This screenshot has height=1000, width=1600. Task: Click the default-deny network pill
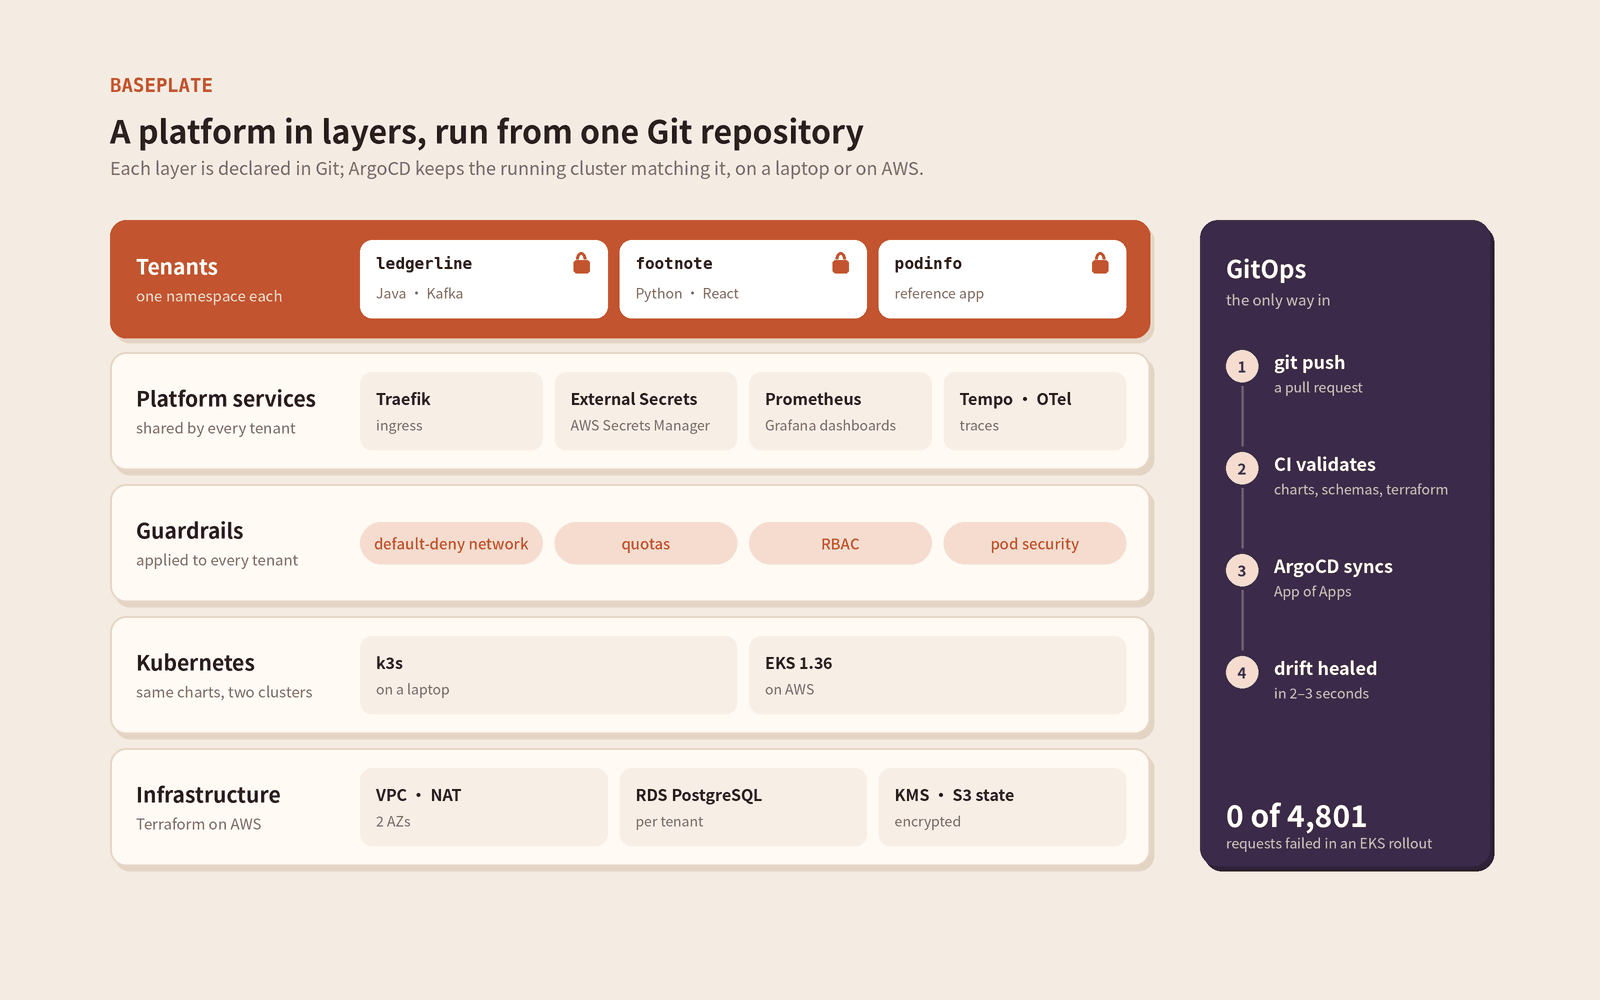point(451,543)
